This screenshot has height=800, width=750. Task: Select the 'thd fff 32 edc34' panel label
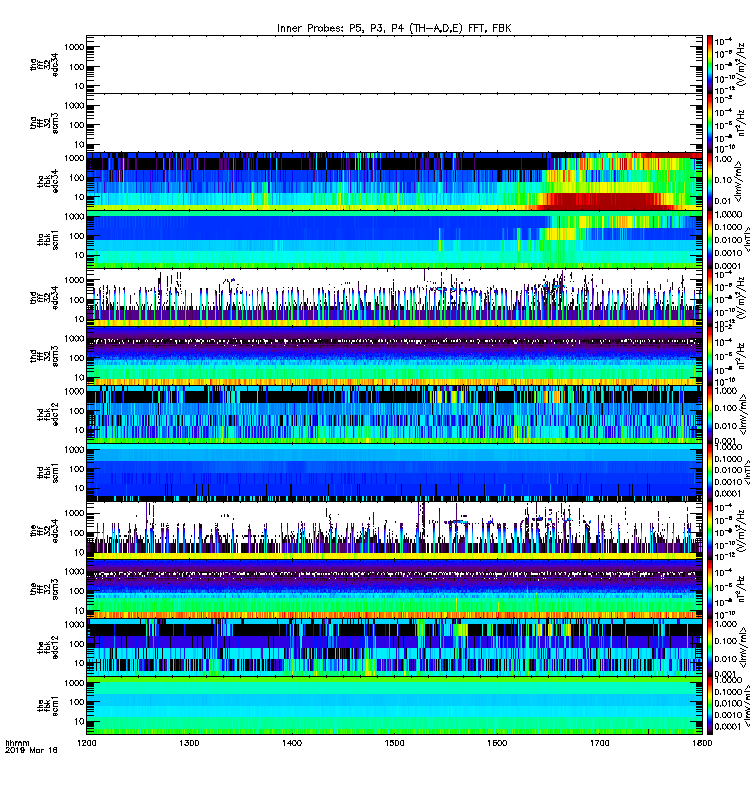point(44,297)
